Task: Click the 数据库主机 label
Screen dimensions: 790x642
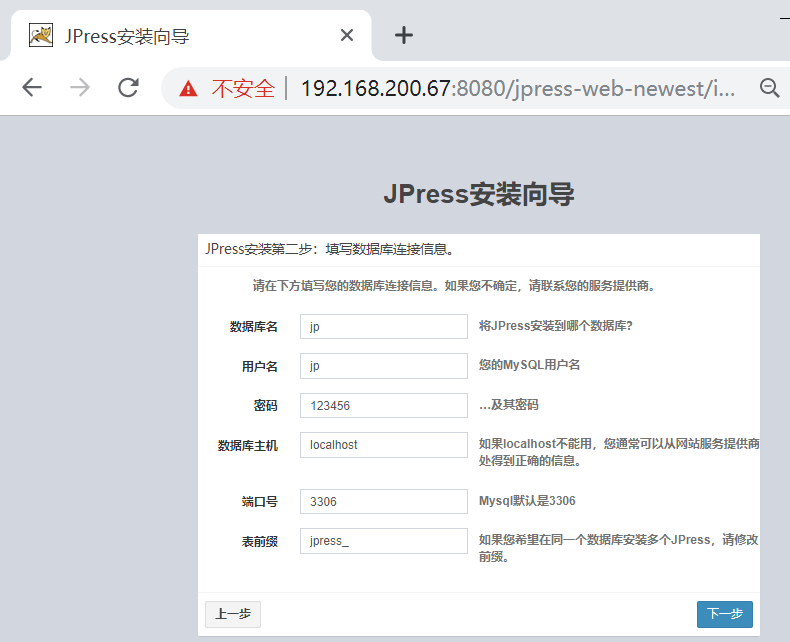Action: click(x=247, y=445)
